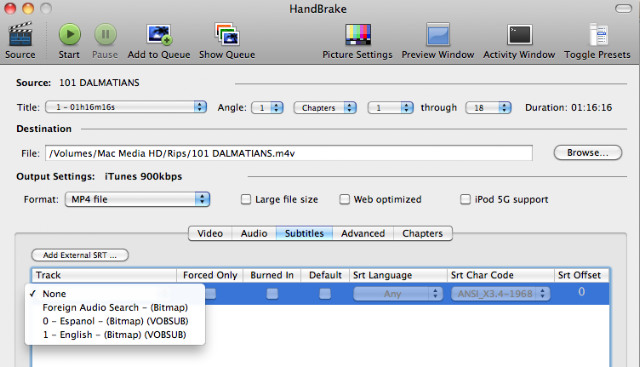Choose Foreign Audio Search - (Bitmap)
Screen dimensions: 640x367
[x=115, y=307]
